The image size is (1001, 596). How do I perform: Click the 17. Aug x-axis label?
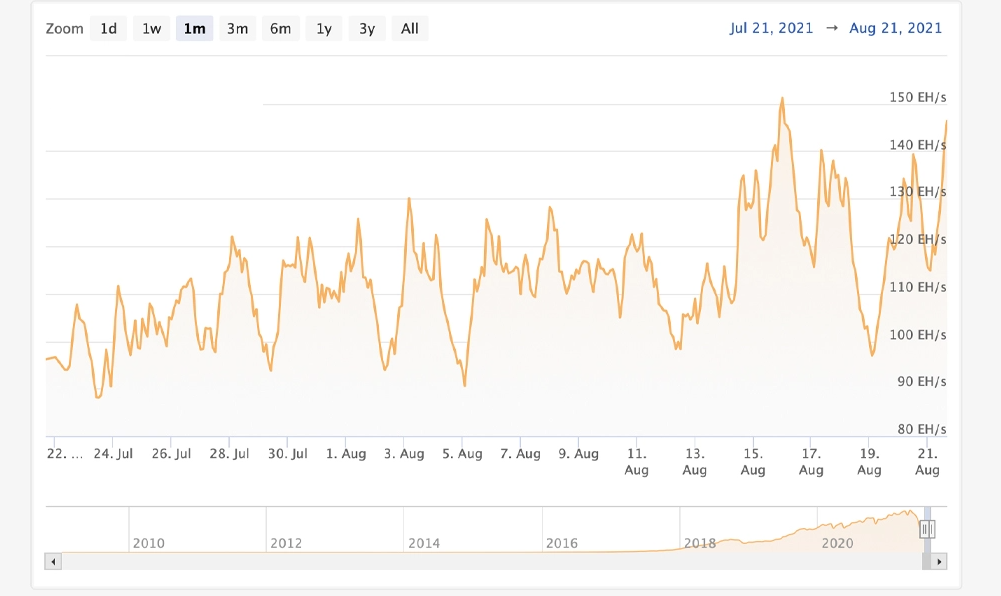[811, 462]
